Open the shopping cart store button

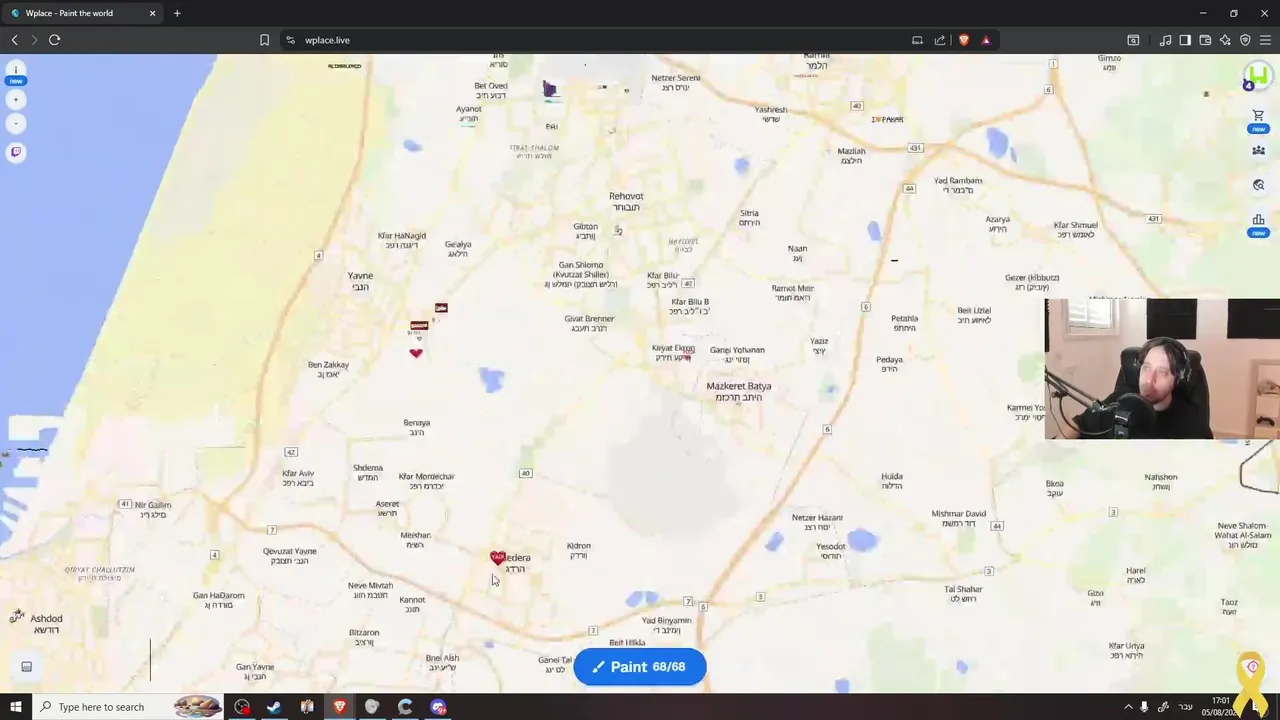1258,117
